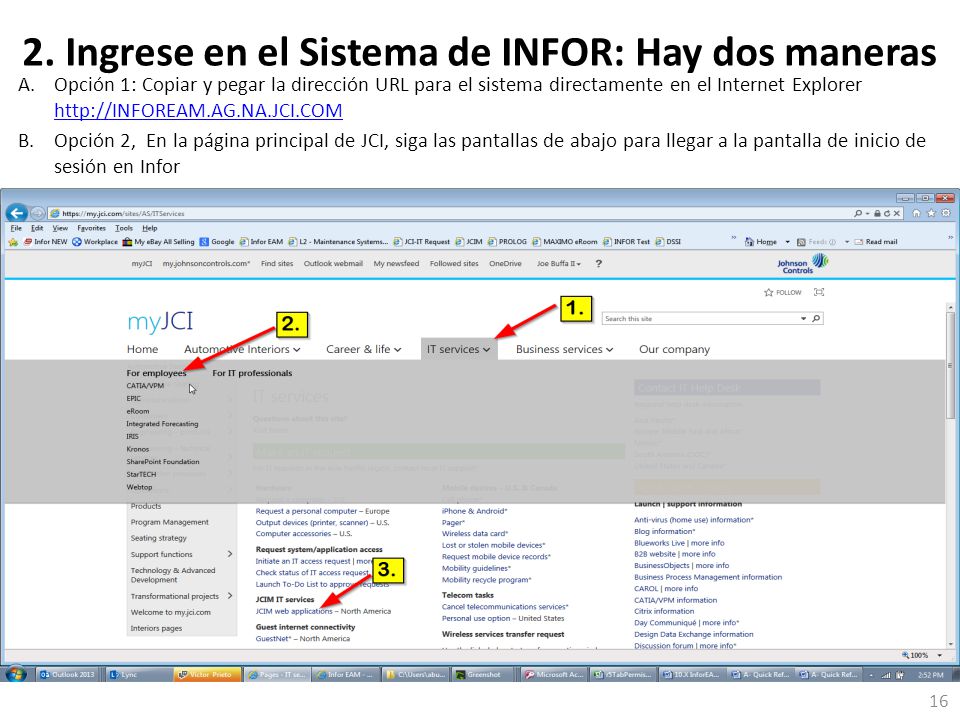The height and width of the screenshot is (720, 960).
Task: Click the Home navigation item
Action: point(143,349)
